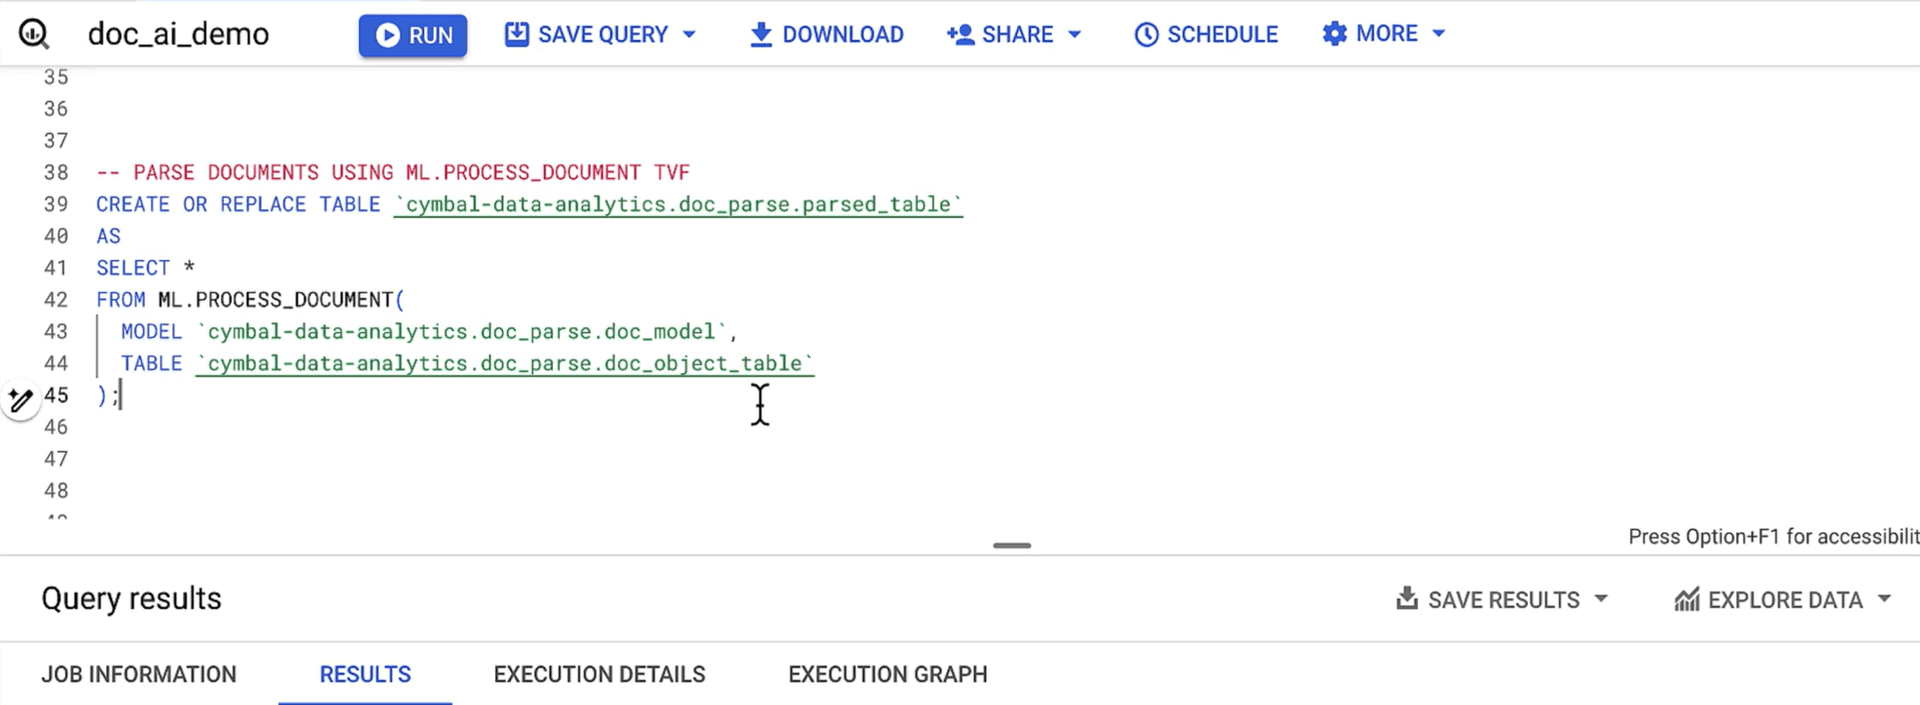Screen dimensions: 1920x705
Task: Click the AI assist pen icon at line 45
Action: [21, 400]
